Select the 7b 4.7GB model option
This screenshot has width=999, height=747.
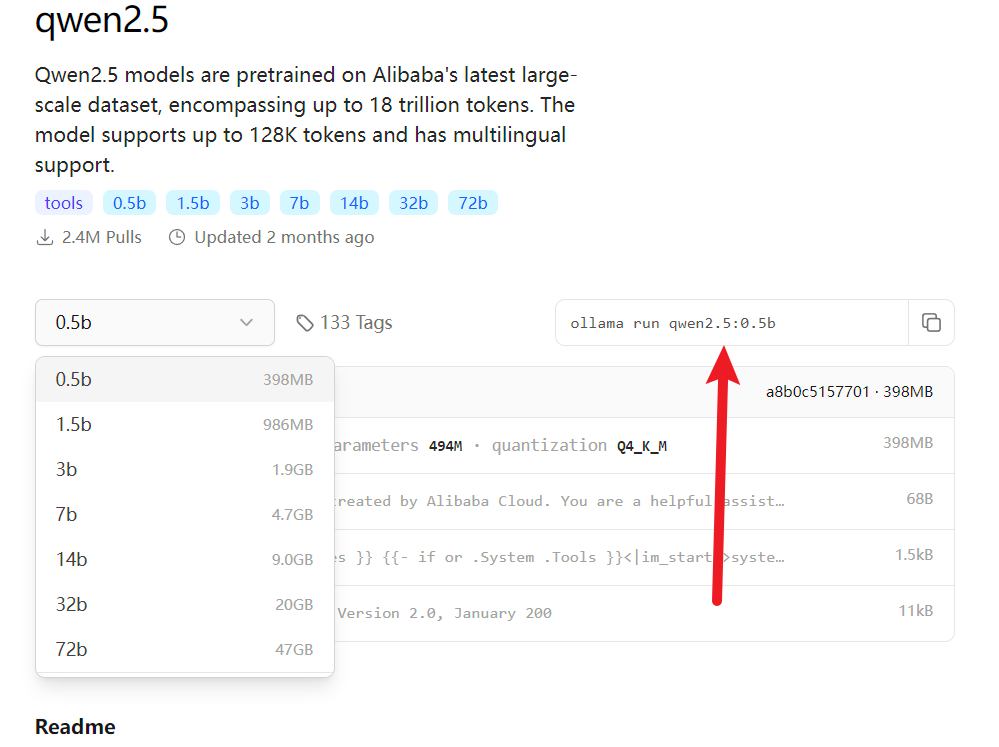185,514
